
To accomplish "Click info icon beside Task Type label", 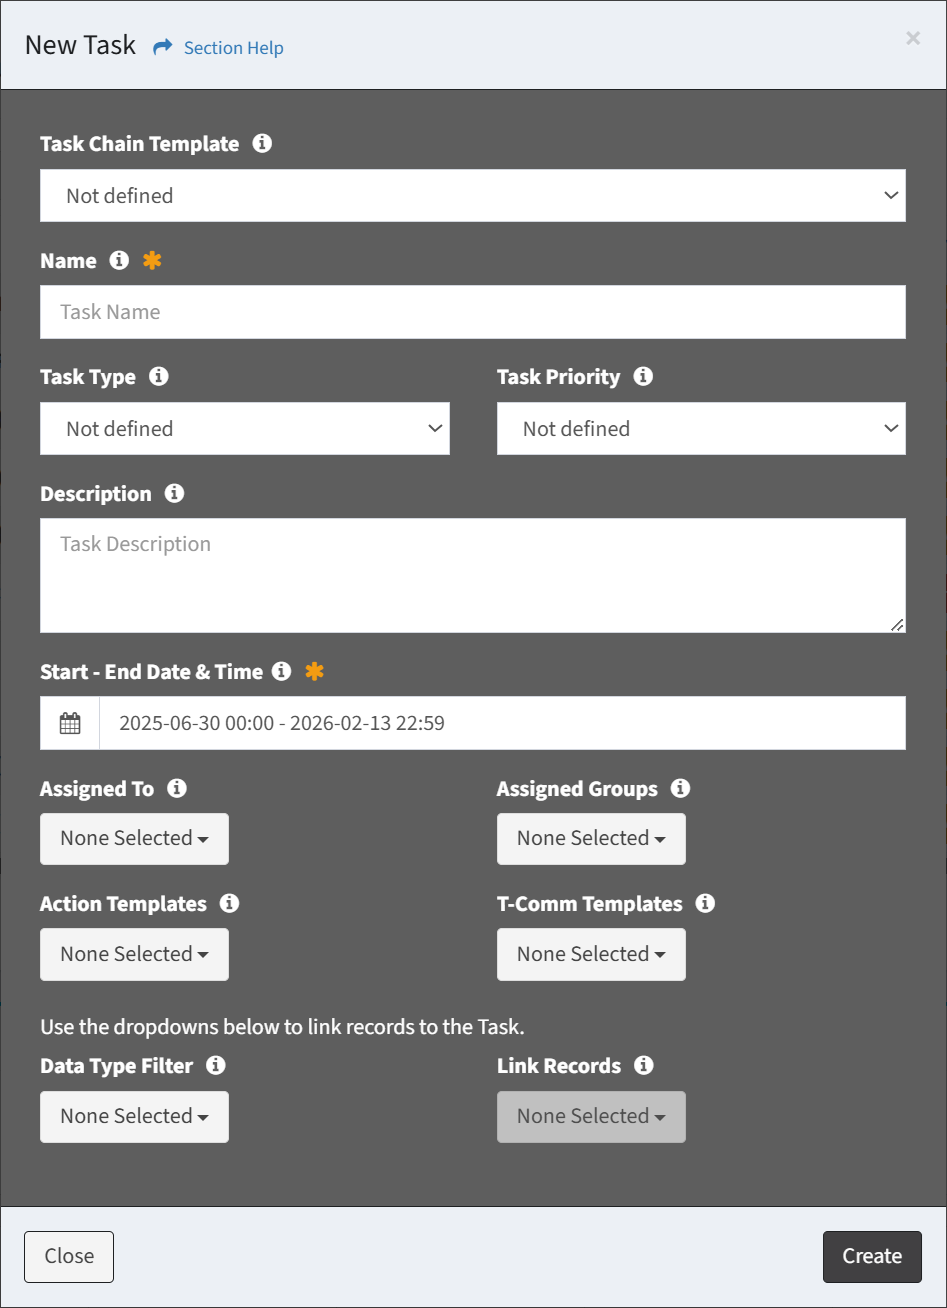I will pos(158,377).
